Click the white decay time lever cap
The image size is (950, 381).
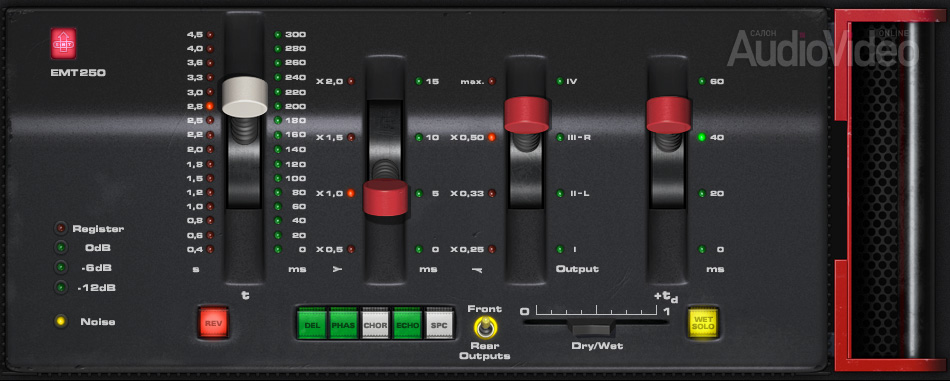click(245, 97)
